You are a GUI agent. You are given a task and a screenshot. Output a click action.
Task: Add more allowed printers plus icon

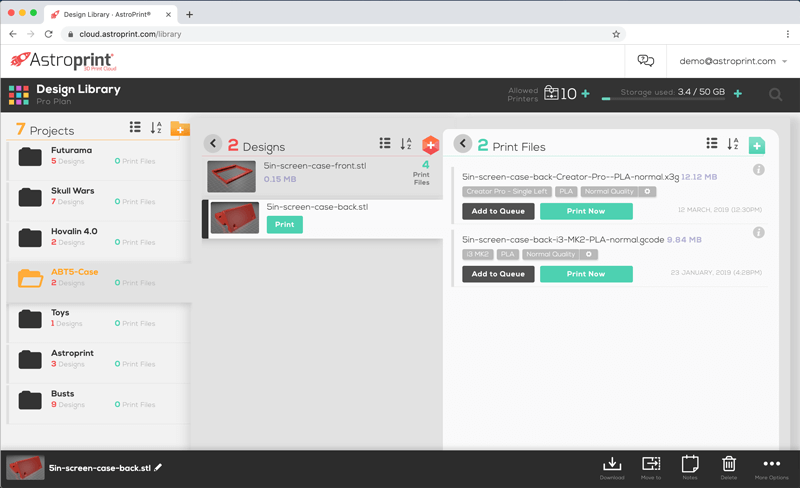(x=586, y=93)
